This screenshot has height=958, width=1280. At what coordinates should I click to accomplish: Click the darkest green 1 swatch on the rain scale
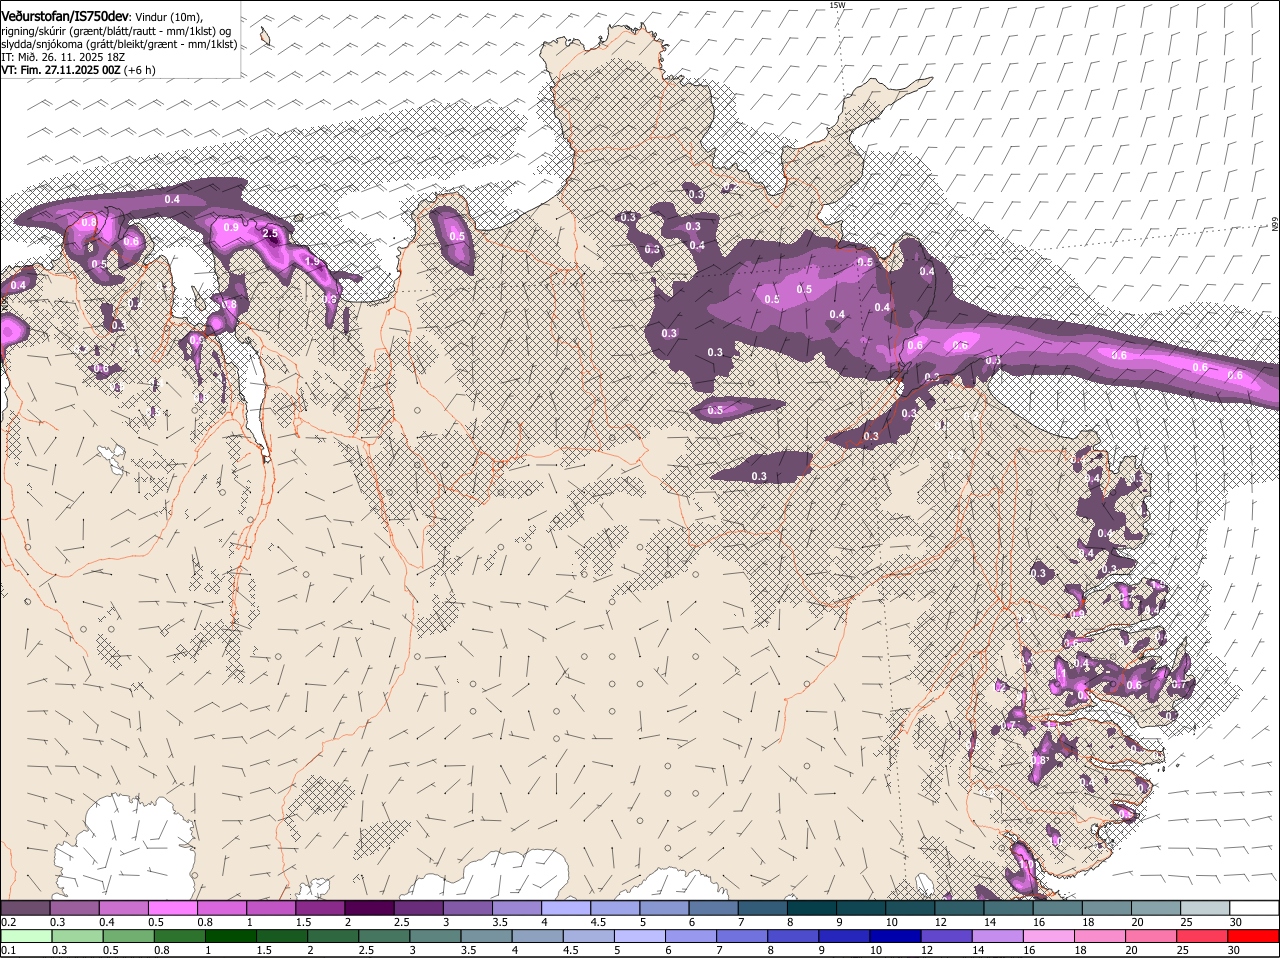[229, 936]
